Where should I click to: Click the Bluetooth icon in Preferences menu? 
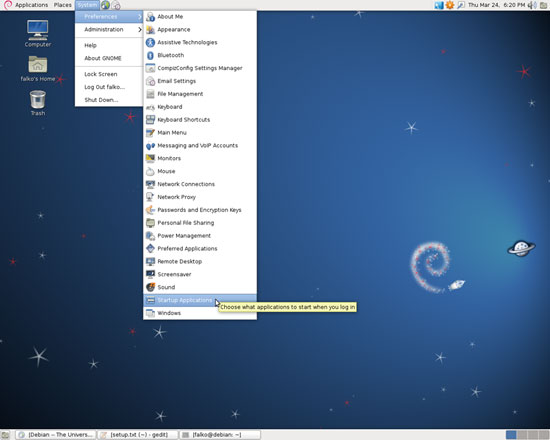pos(150,55)
